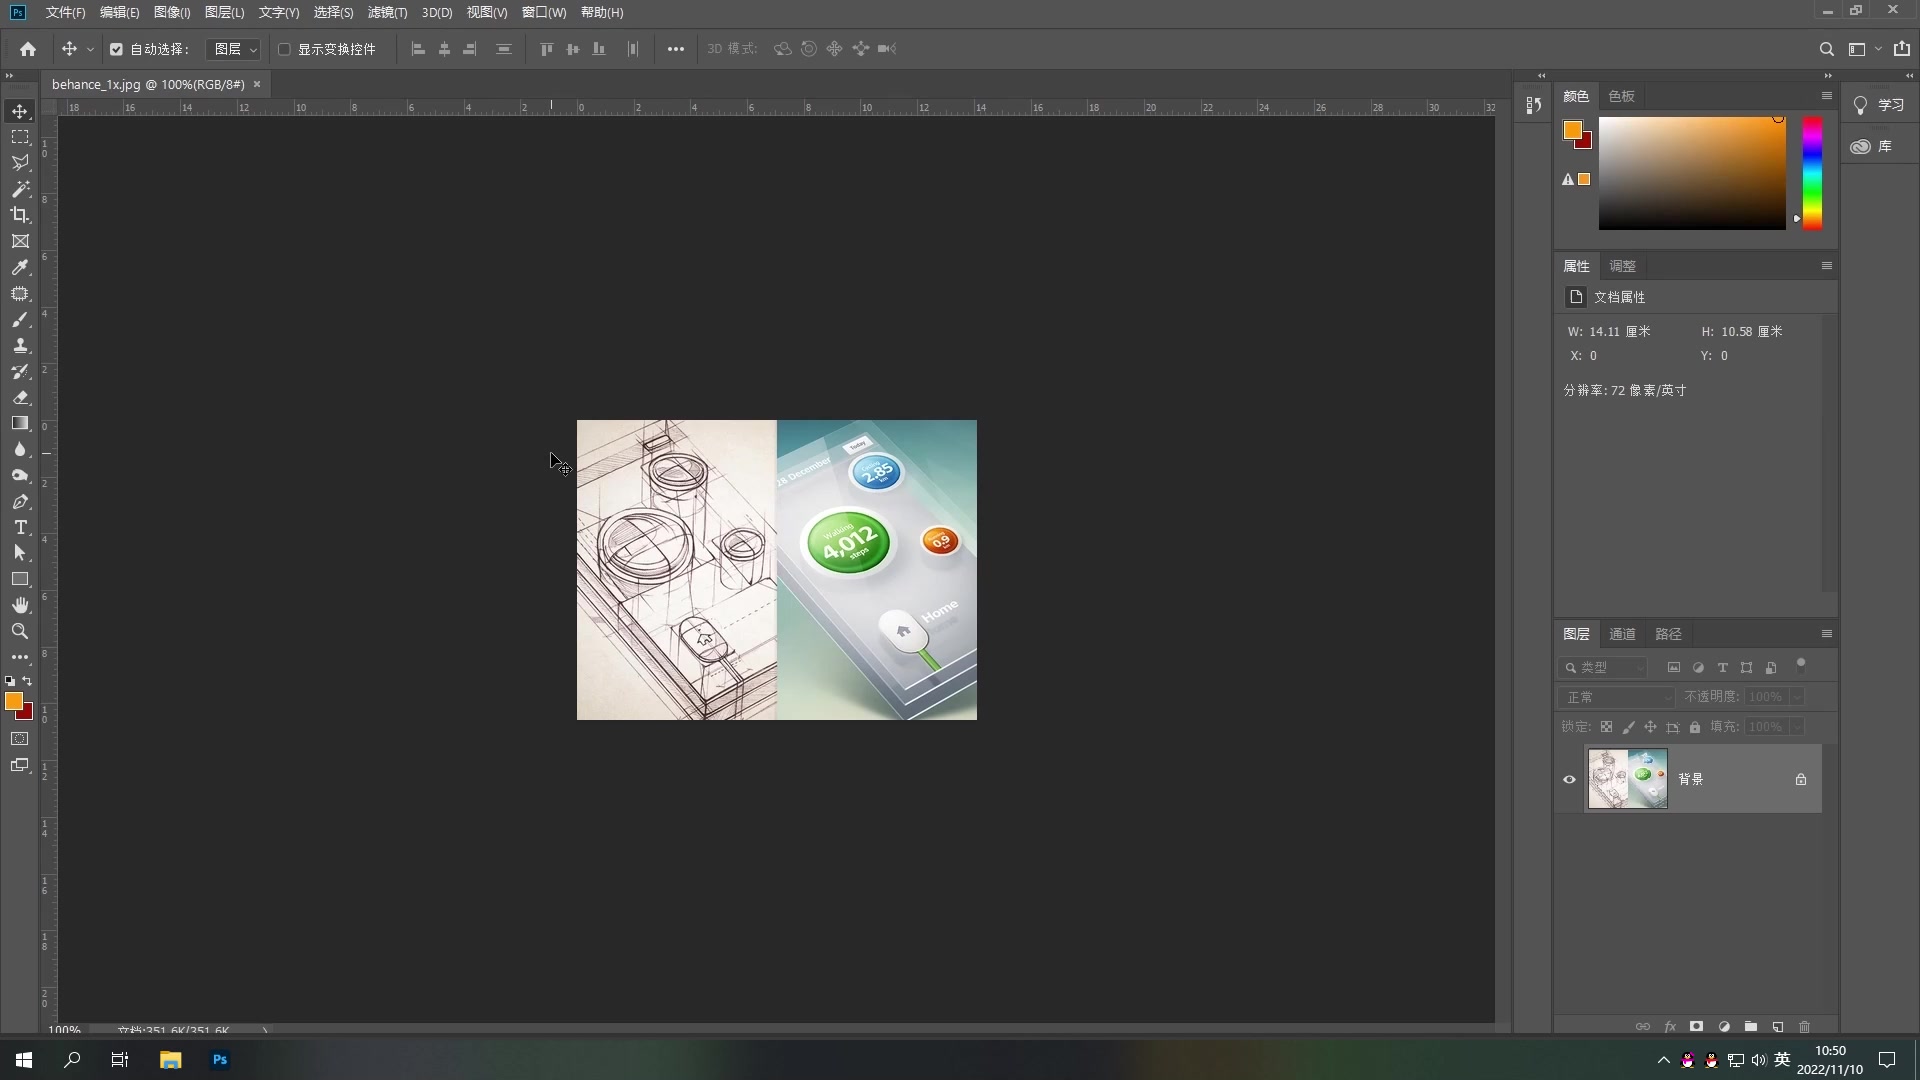Viewport: 1920px width, 1080px height.
Task: Open the 学习 panel button
Action: (x=1879, y=105)
